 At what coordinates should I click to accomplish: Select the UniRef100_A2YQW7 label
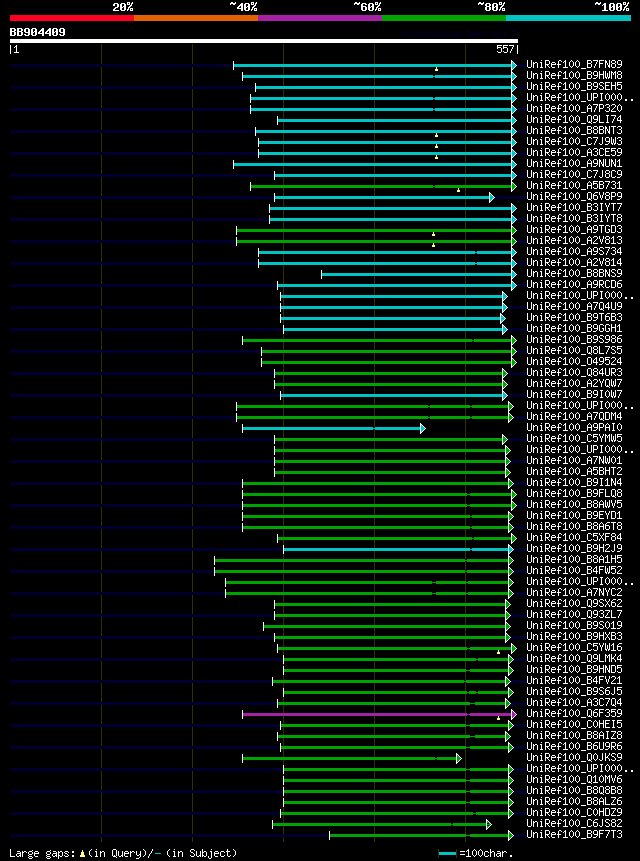point(574,383)
